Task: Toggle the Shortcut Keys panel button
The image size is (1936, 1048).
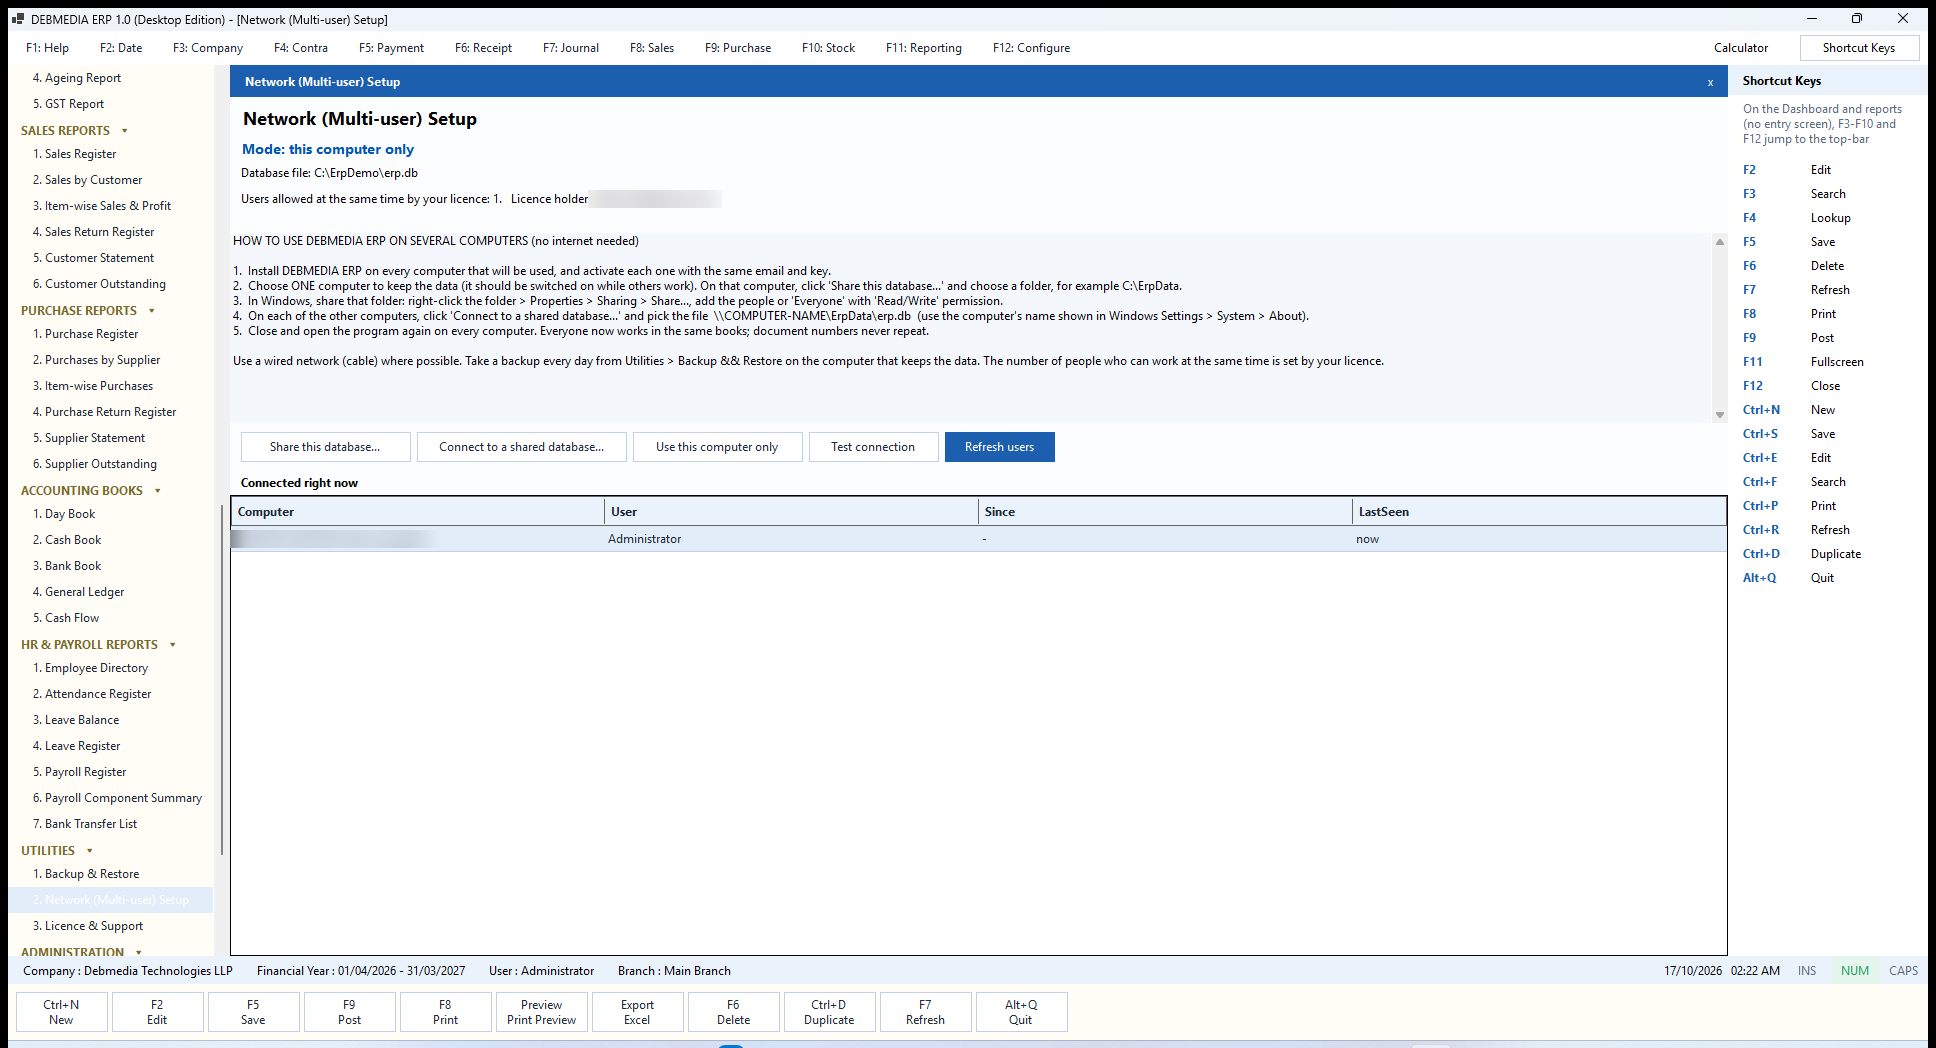Action: (x=1859, y=48)
